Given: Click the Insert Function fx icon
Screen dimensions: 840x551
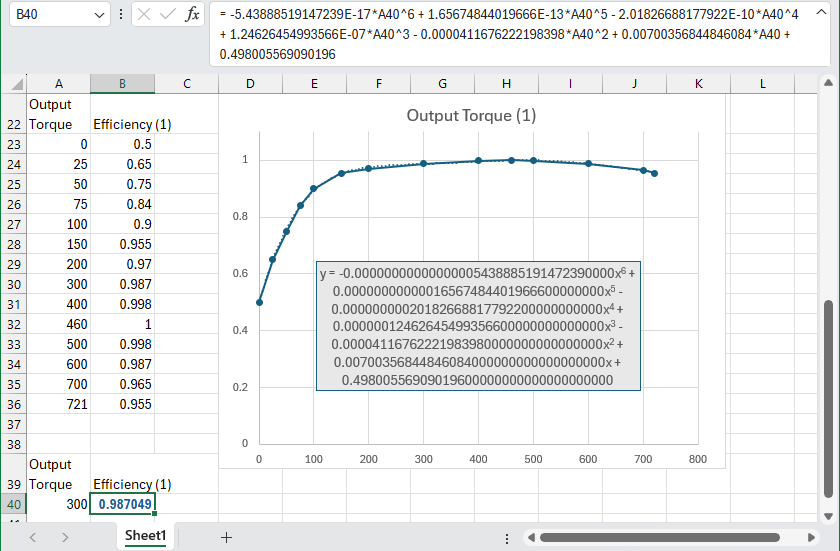Looking at the screenshot, I should click(193, 15).
